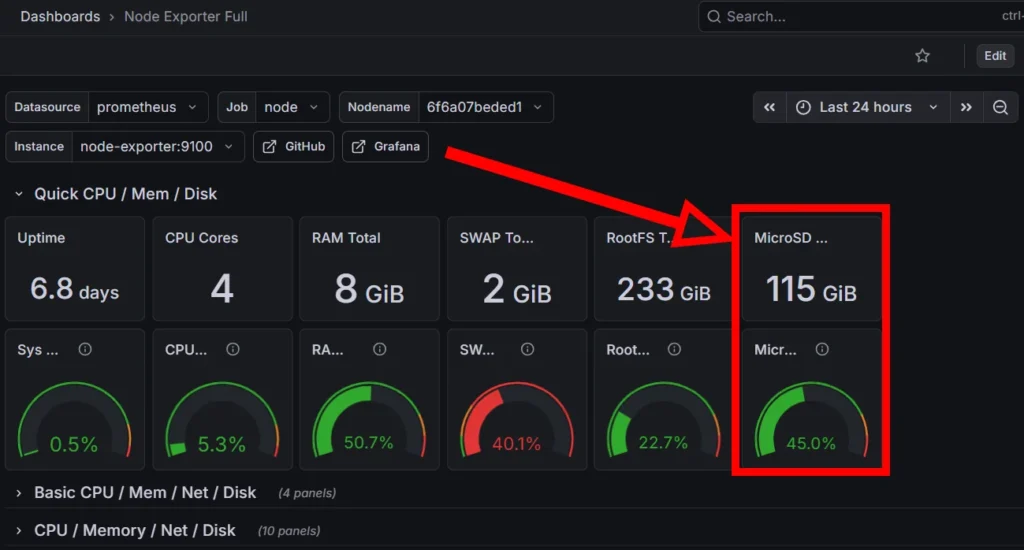Click the 45.0% MicroSD gauge
This screenshot has width=1024, height=550.
pos(811,420)
